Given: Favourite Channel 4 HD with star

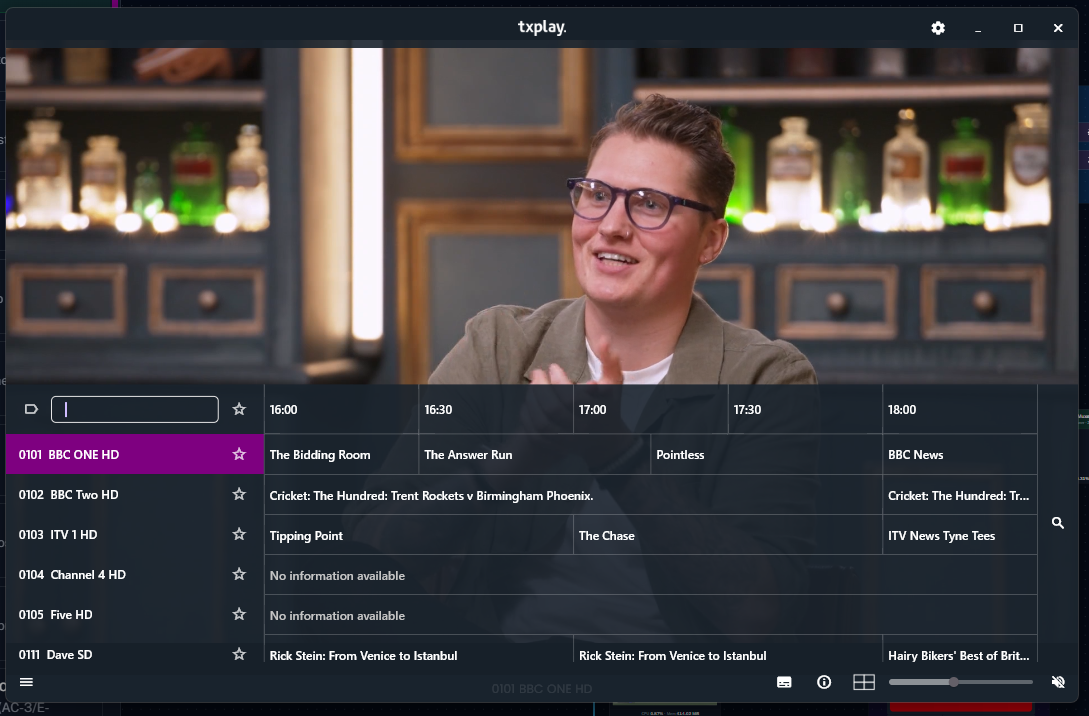Looking at the screenshot, I should (x=239, y=574).
